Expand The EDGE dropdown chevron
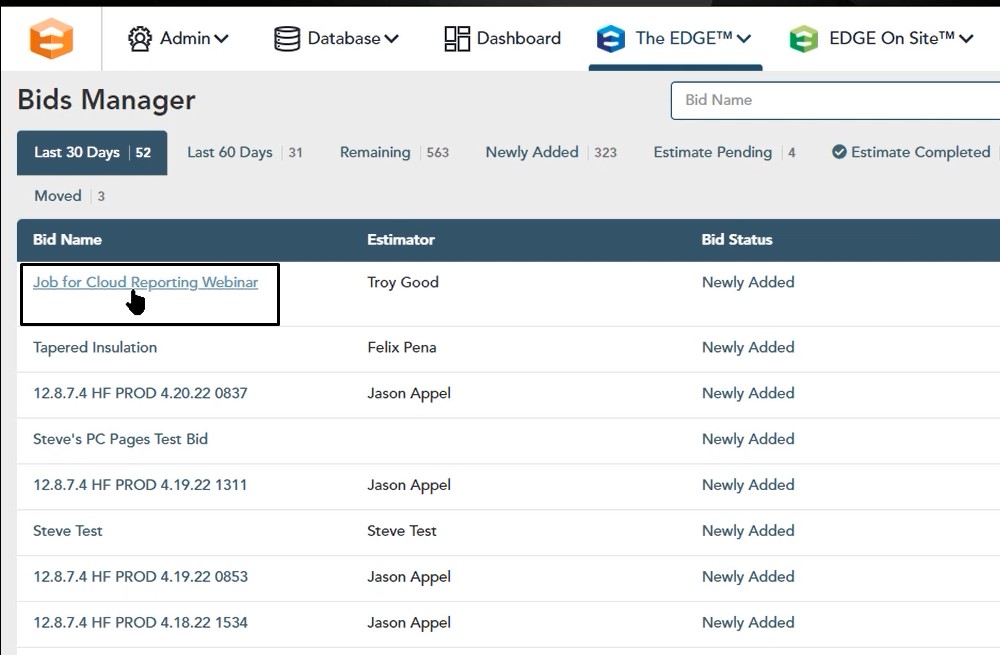 [744, 39]
